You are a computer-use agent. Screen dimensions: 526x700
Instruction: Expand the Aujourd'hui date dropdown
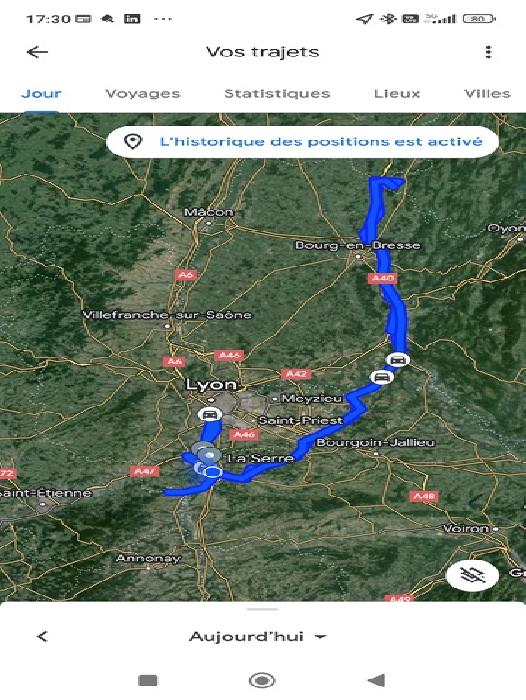pyautogui.click(x=258, y=636)
